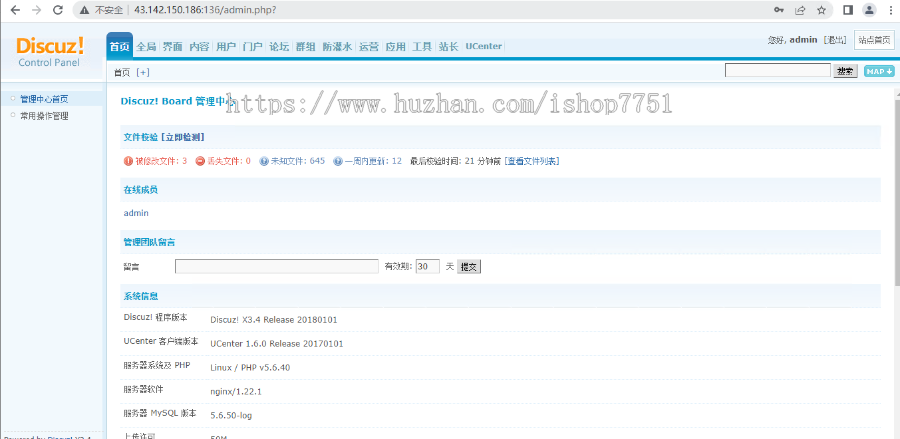Click the 有效期 days field
Image resolution: width=900 pixels, height=439 pixels.
(428, 267)
